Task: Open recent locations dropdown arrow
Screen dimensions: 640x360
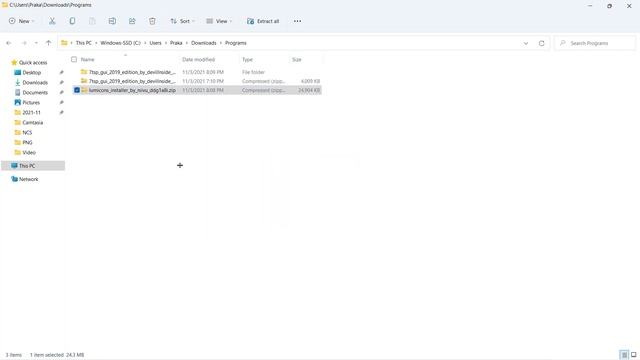Action: (36, 43)
